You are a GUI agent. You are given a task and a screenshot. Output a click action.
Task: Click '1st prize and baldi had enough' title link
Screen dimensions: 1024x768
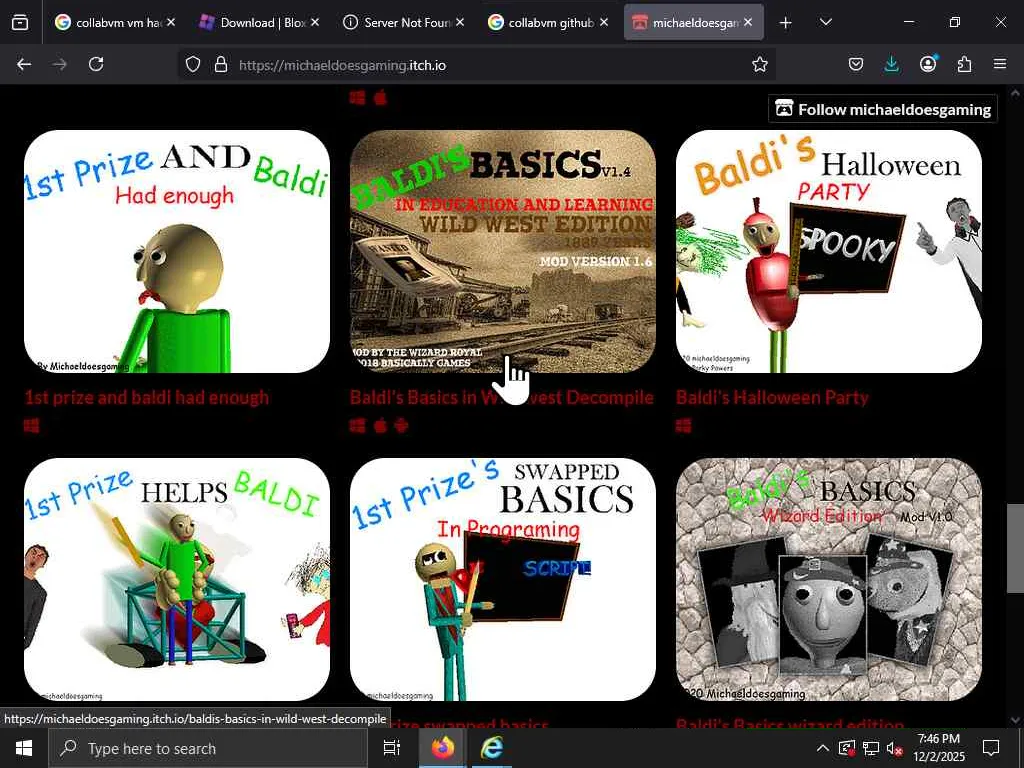[147, 397]
